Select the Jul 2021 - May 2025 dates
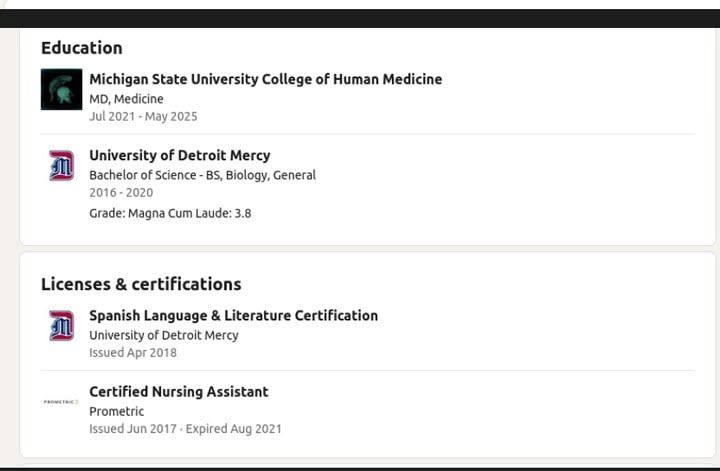720x471 pixels. coord(143,116)
